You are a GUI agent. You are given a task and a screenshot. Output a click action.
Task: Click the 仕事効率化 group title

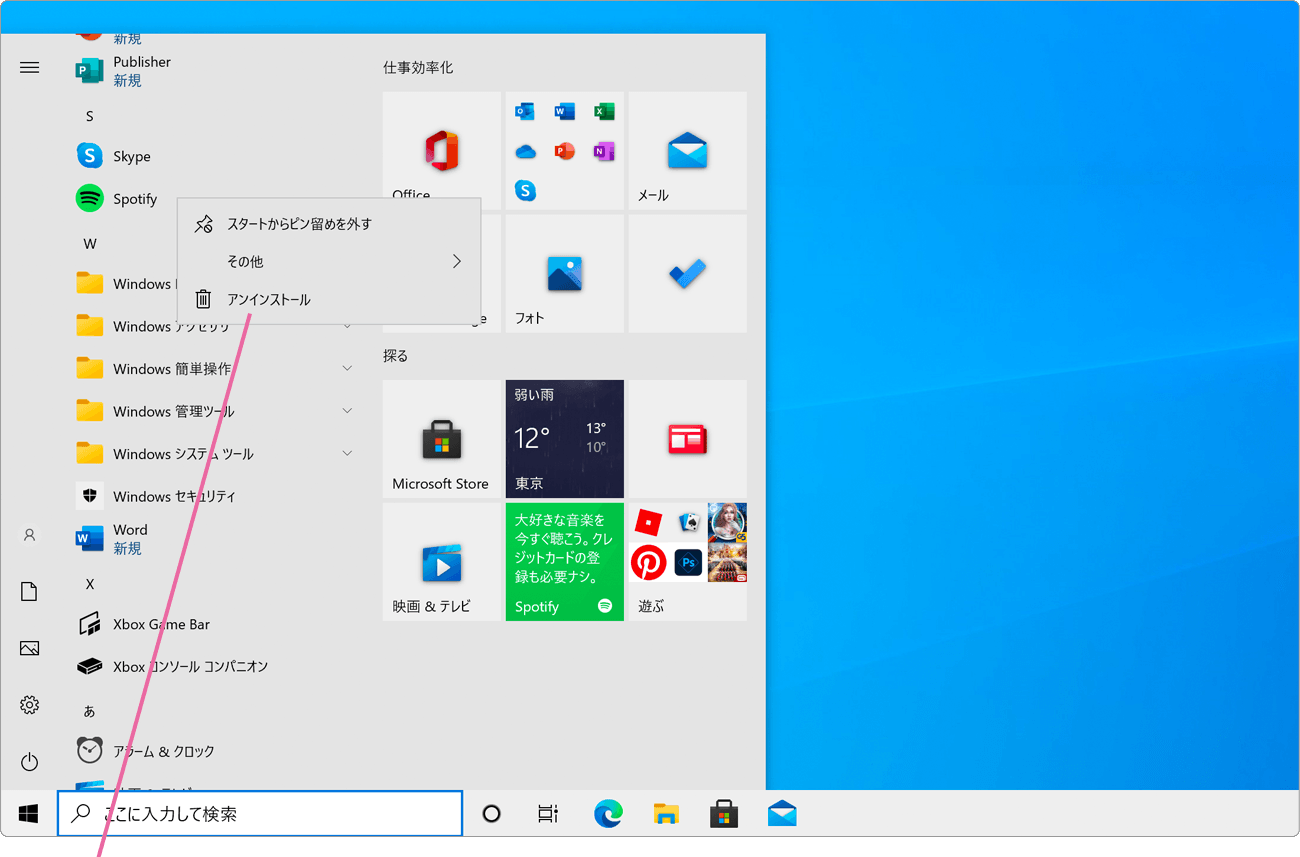[x=418, y=67]
